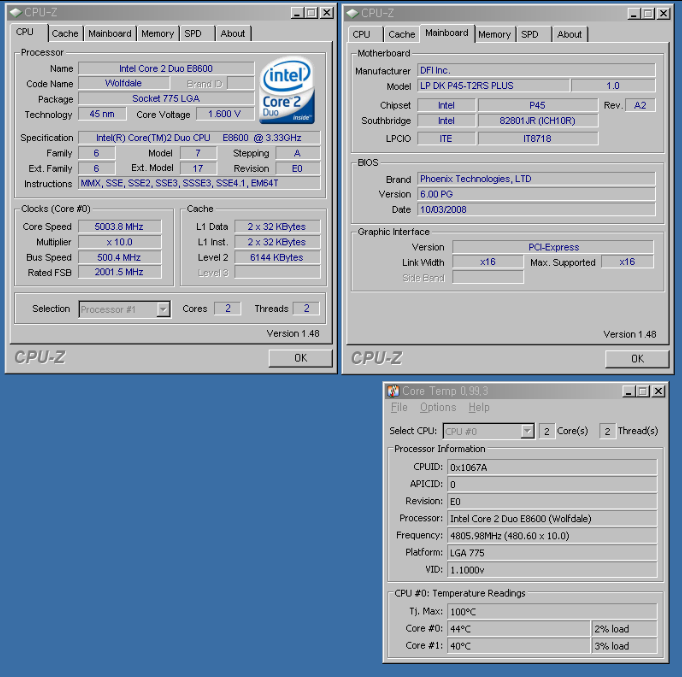Image resolution: width=682 pixels, height=677 pixels.
Task: Switch to Cache tab in left CPU-Z
Action: [x=65, y=33]
